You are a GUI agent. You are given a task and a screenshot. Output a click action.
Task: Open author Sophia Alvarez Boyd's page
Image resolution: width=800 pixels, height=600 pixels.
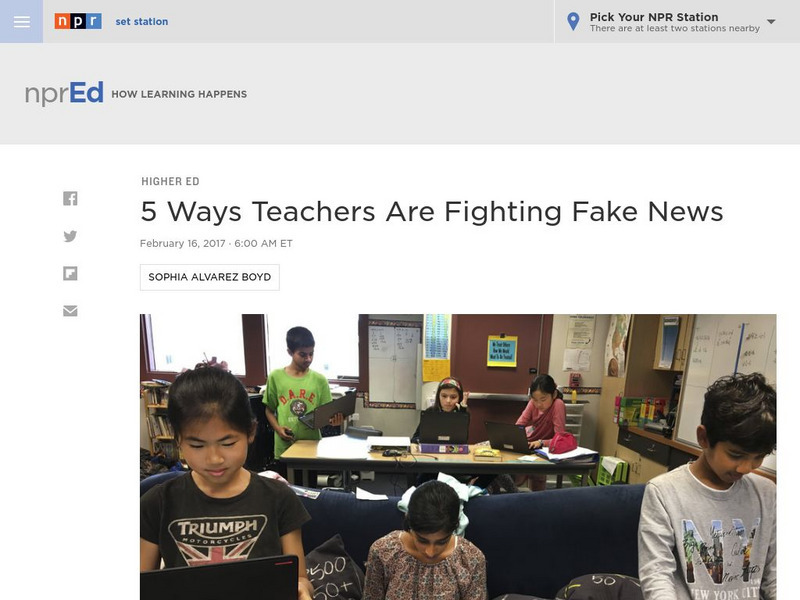click(210, 277)
